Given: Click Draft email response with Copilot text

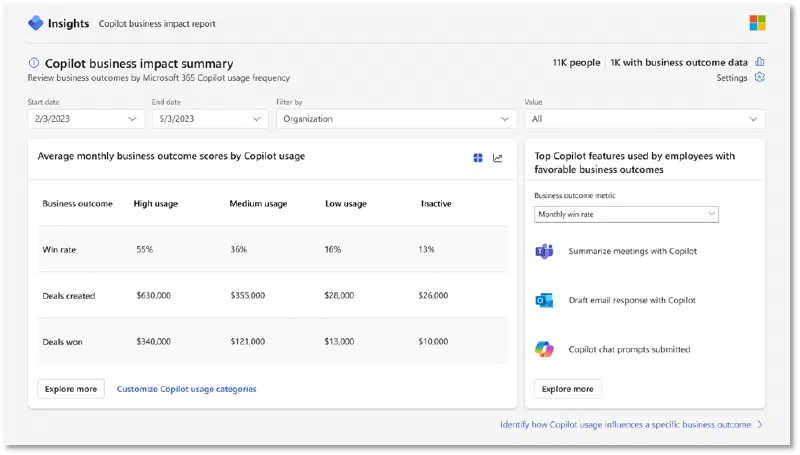Looking at the screenshot, I should pyautogui.click(x=632, y=300).
